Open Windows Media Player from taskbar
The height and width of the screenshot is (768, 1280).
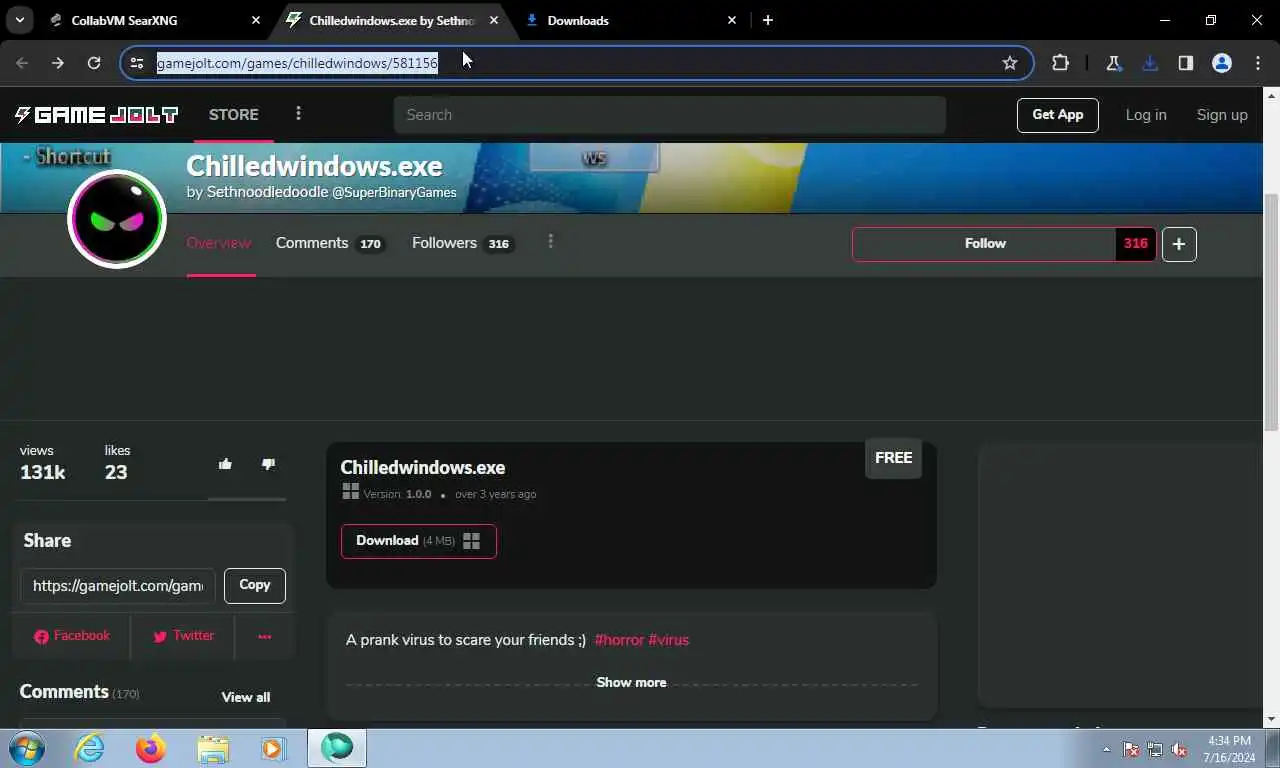point(273,748)
